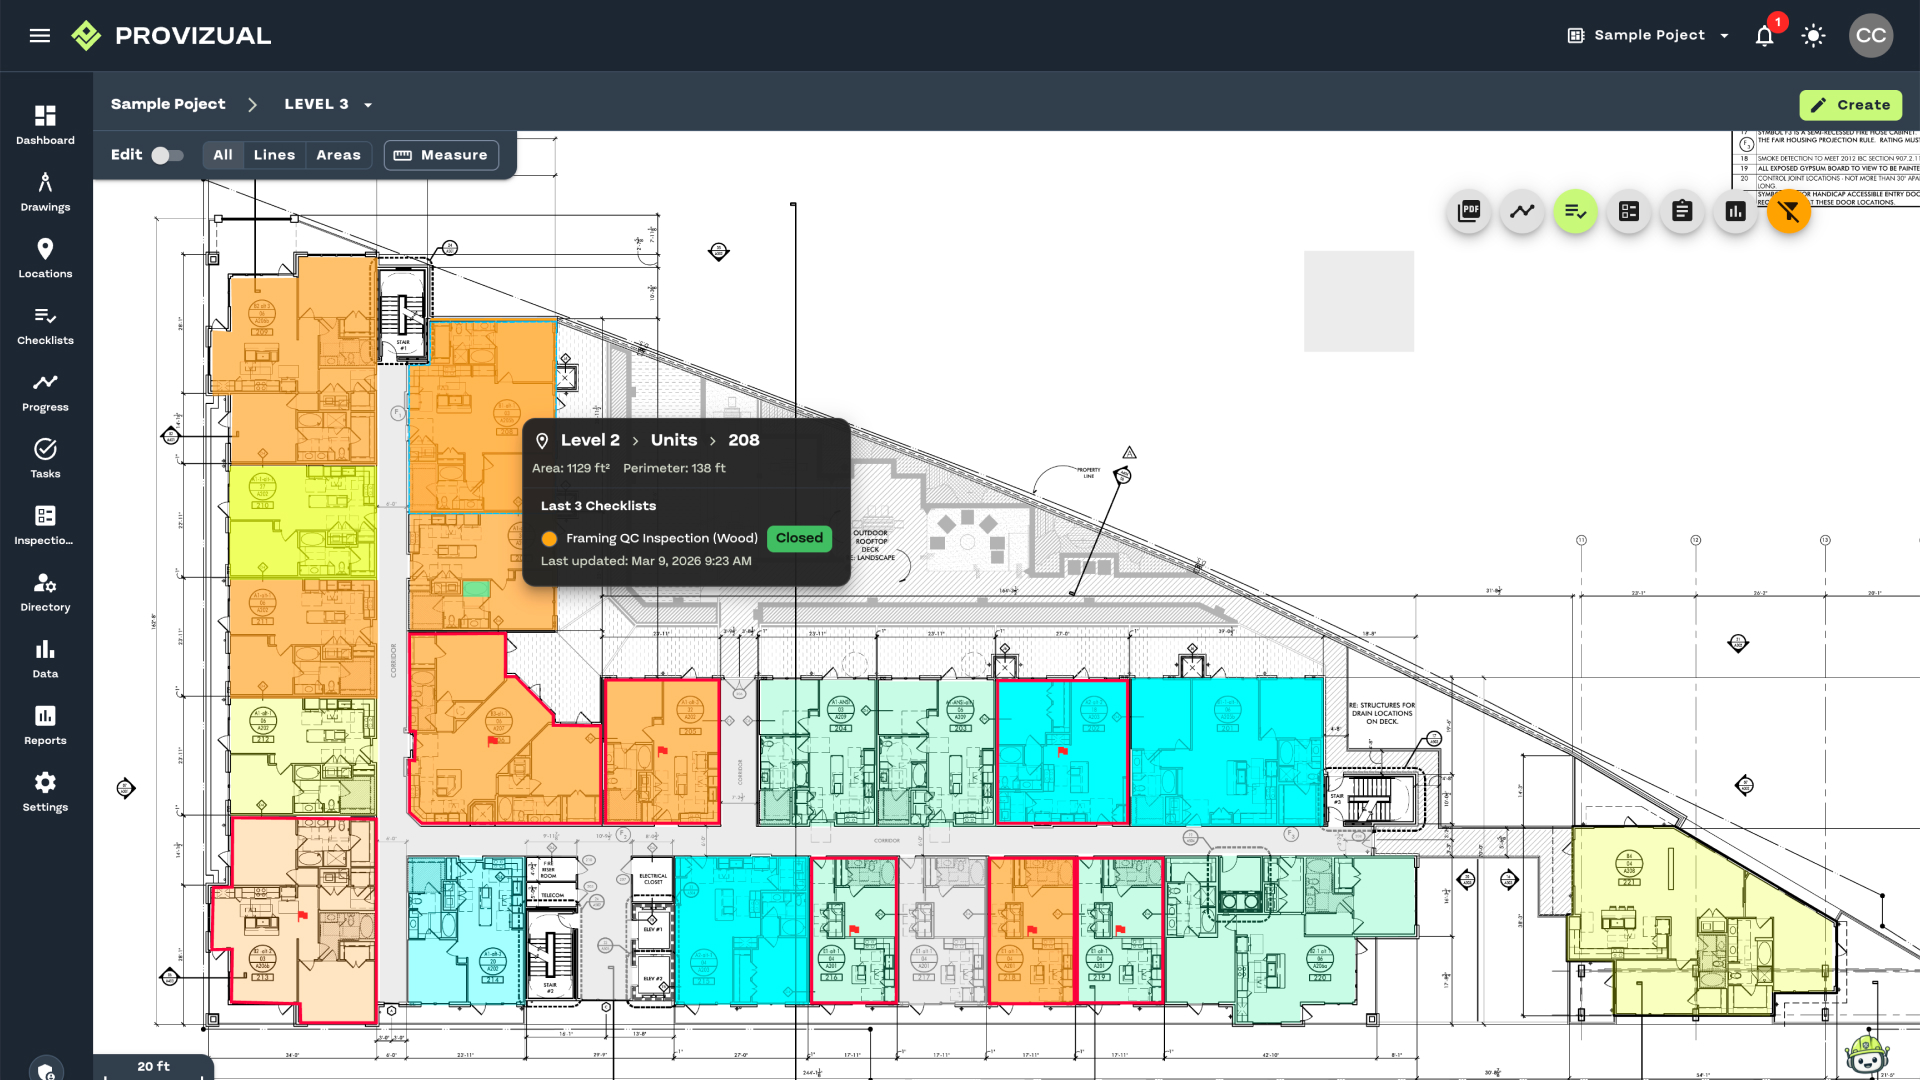1920x1080 pixels.
Task: Click the orange clear filter button
Action: point(1789,211)
